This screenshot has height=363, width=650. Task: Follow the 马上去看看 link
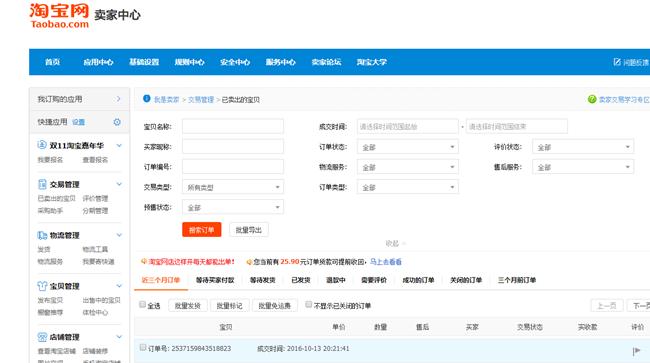[x=386, y=262]
